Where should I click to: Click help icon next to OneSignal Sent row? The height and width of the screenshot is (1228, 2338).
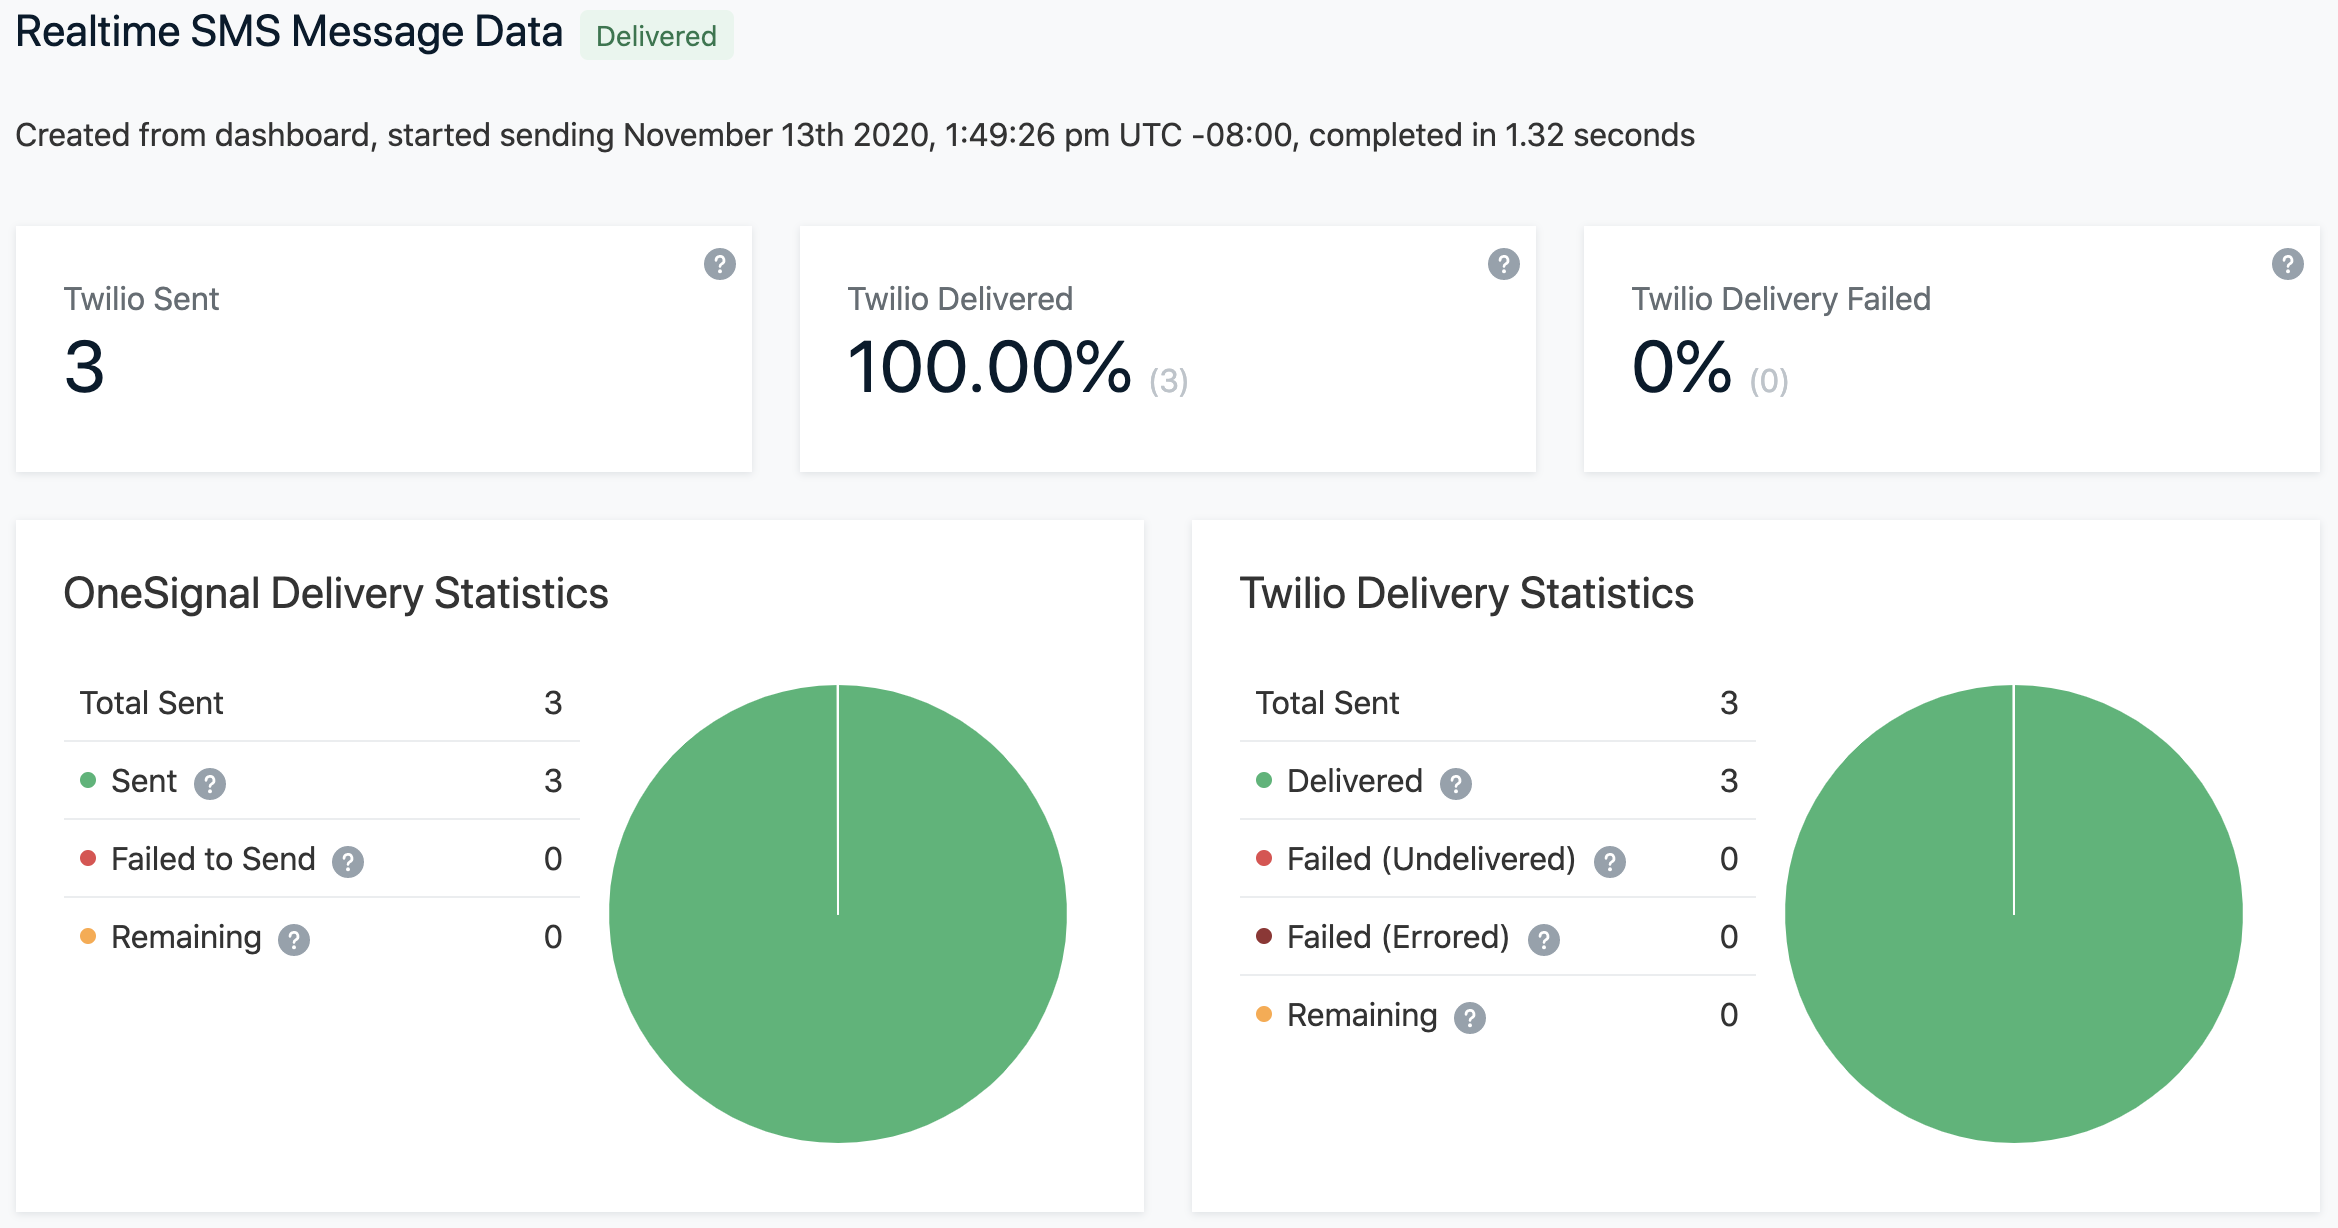(x=210, y=783)
